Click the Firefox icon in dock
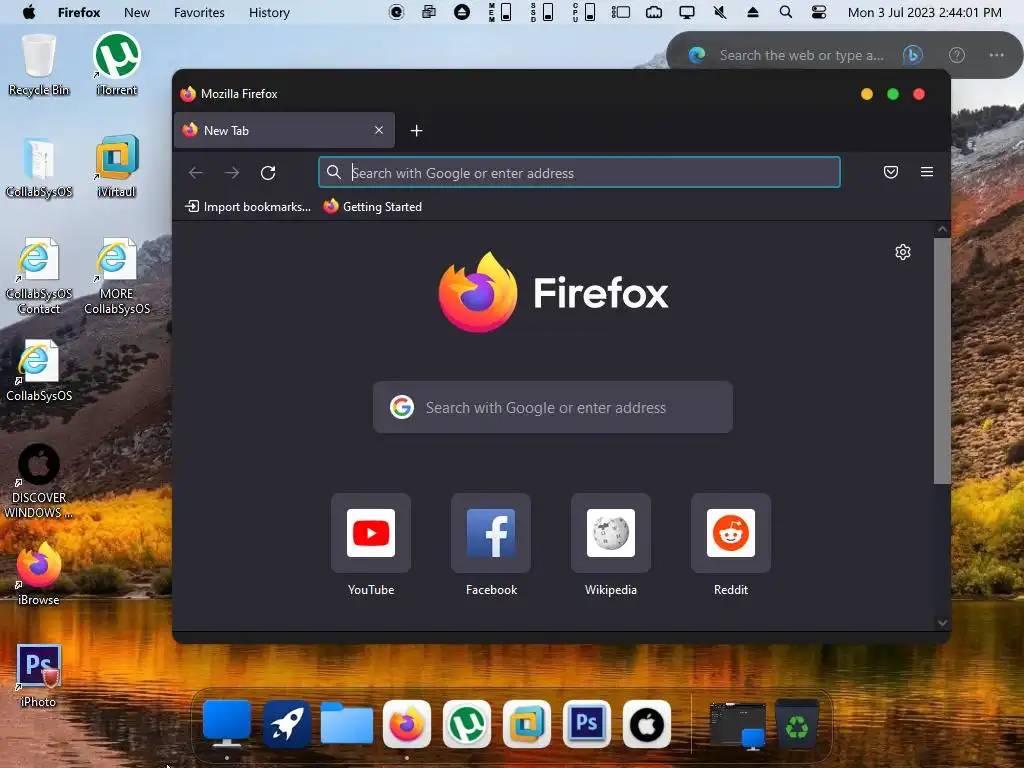1024x768 pixels. 407,724
